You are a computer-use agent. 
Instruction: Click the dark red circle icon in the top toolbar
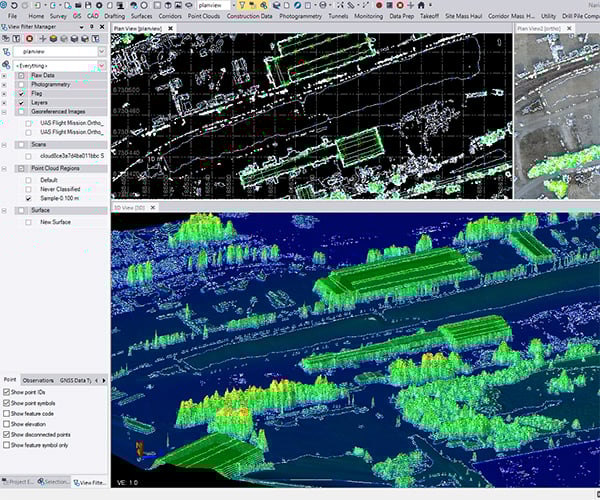point(379,5)
